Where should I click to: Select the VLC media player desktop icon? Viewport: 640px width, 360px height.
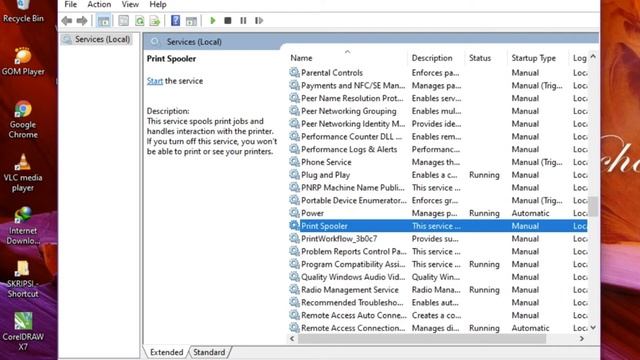click(x=23, y=173)
